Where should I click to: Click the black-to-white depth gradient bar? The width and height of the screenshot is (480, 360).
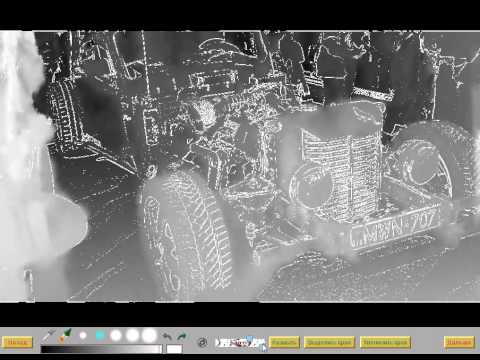tap(102, 349)
